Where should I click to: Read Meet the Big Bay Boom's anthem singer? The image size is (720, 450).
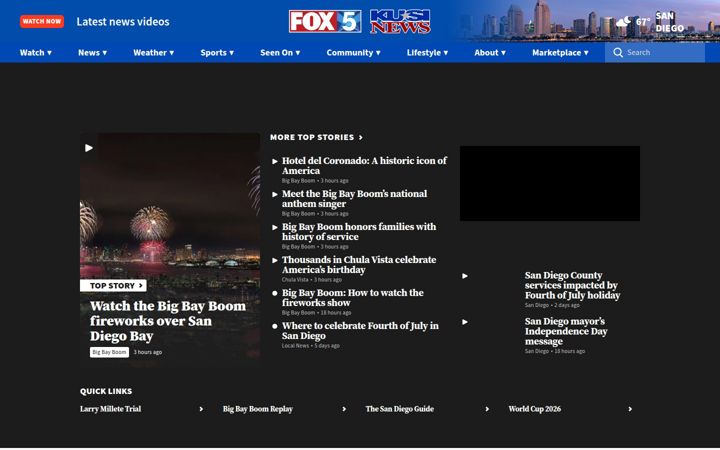pos(354,199)
